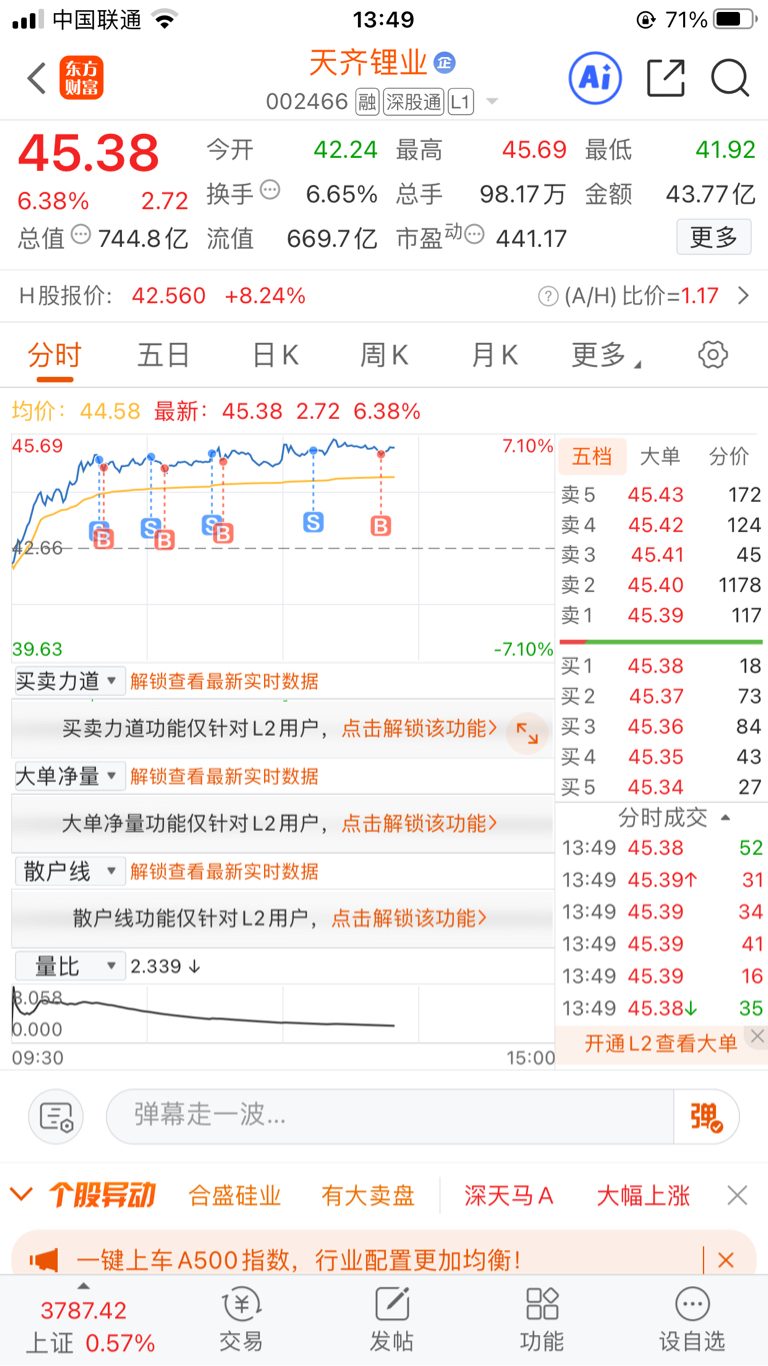Open the 发帖 post icon
Viewport: 768px width, 1366px height.
pyautogui.click(x=392, y=1320)
